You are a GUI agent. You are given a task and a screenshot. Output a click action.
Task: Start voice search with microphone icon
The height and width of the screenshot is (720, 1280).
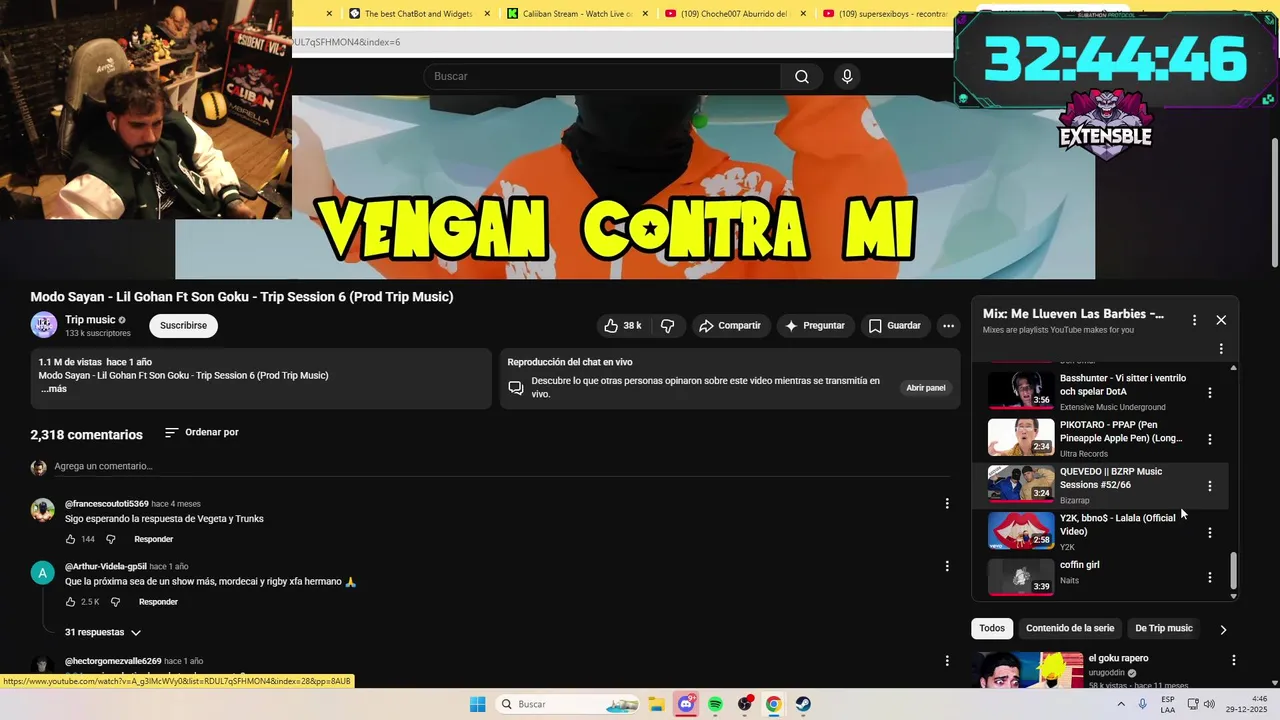coord(847,77)
